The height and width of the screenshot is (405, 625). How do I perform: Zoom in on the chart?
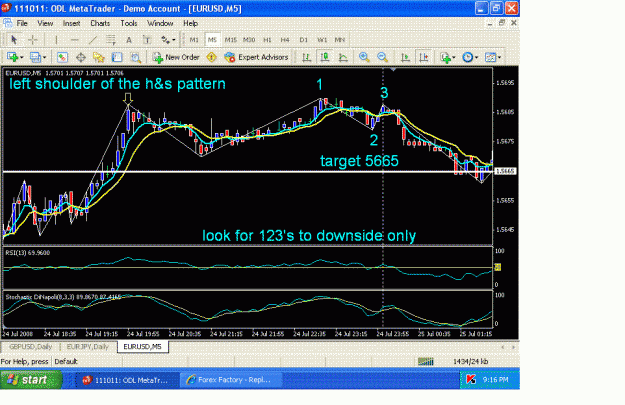[364, 57]
